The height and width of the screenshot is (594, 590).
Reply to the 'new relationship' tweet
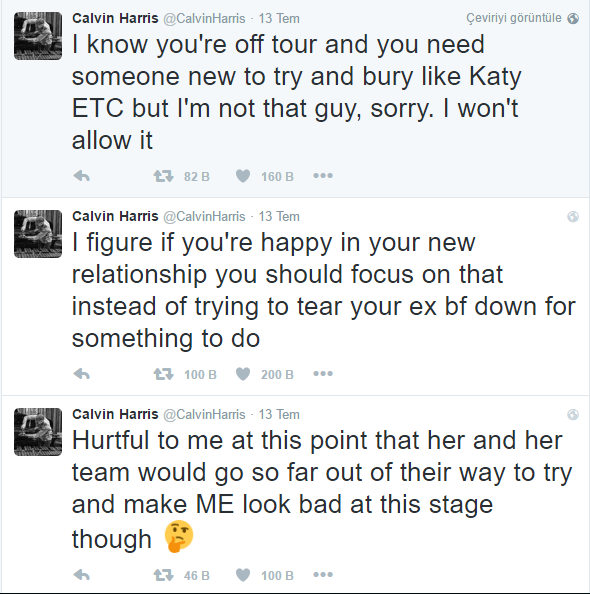click(x=81, y=374)
